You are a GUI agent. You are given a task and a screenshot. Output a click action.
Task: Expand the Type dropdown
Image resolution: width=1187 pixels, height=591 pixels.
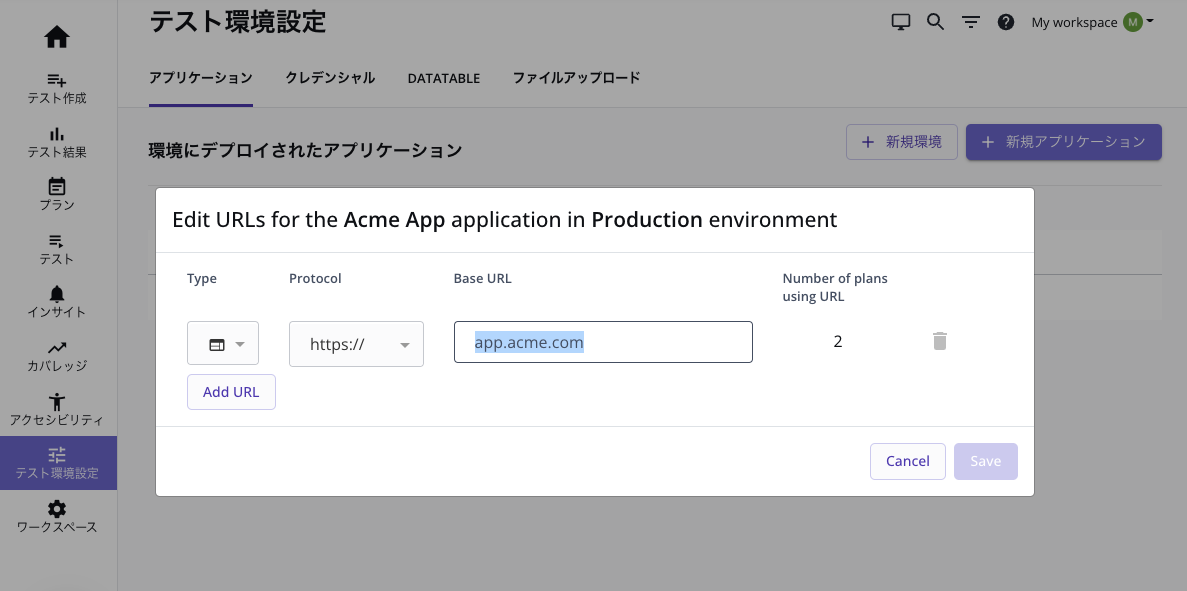(223, 344)
